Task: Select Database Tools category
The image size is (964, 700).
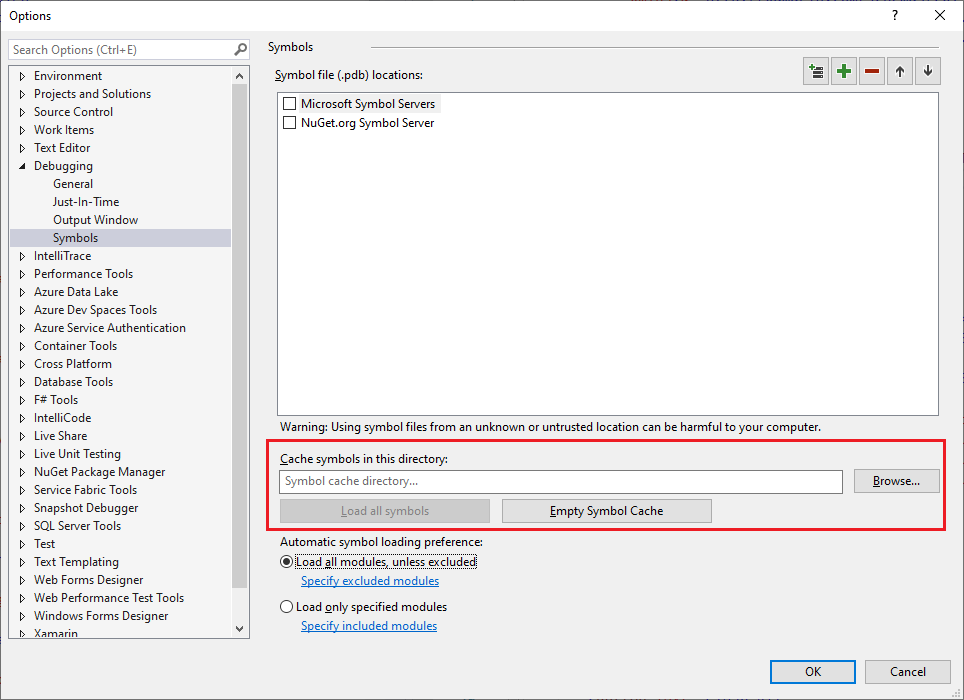Action: [x=73, y=382]
